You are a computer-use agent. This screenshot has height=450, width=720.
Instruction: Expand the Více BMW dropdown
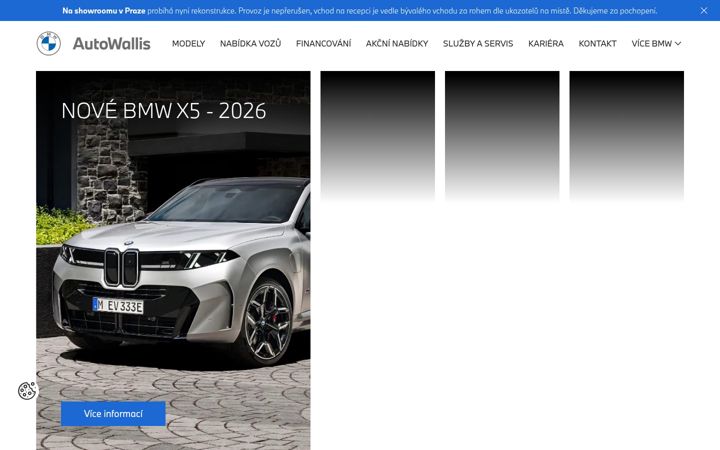[x=656, y=44]
